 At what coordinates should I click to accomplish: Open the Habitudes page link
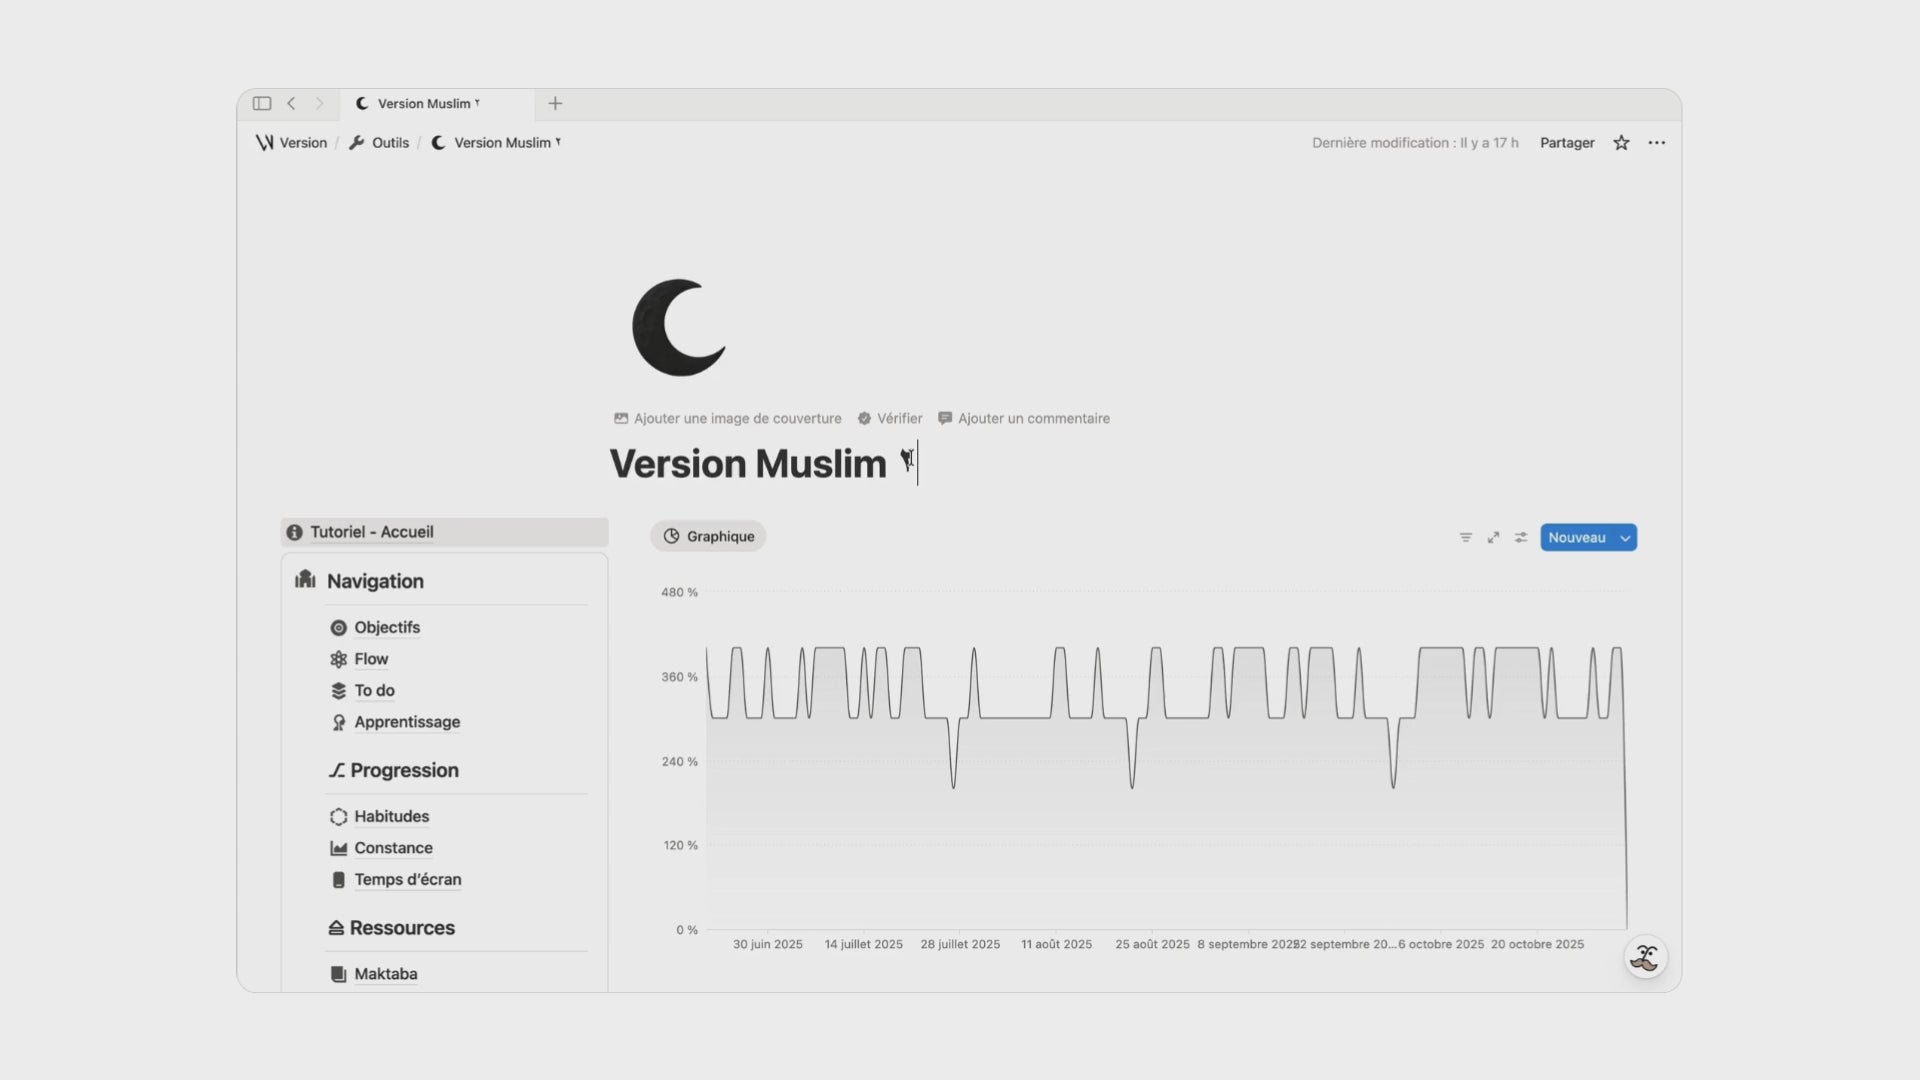[391, 816]
